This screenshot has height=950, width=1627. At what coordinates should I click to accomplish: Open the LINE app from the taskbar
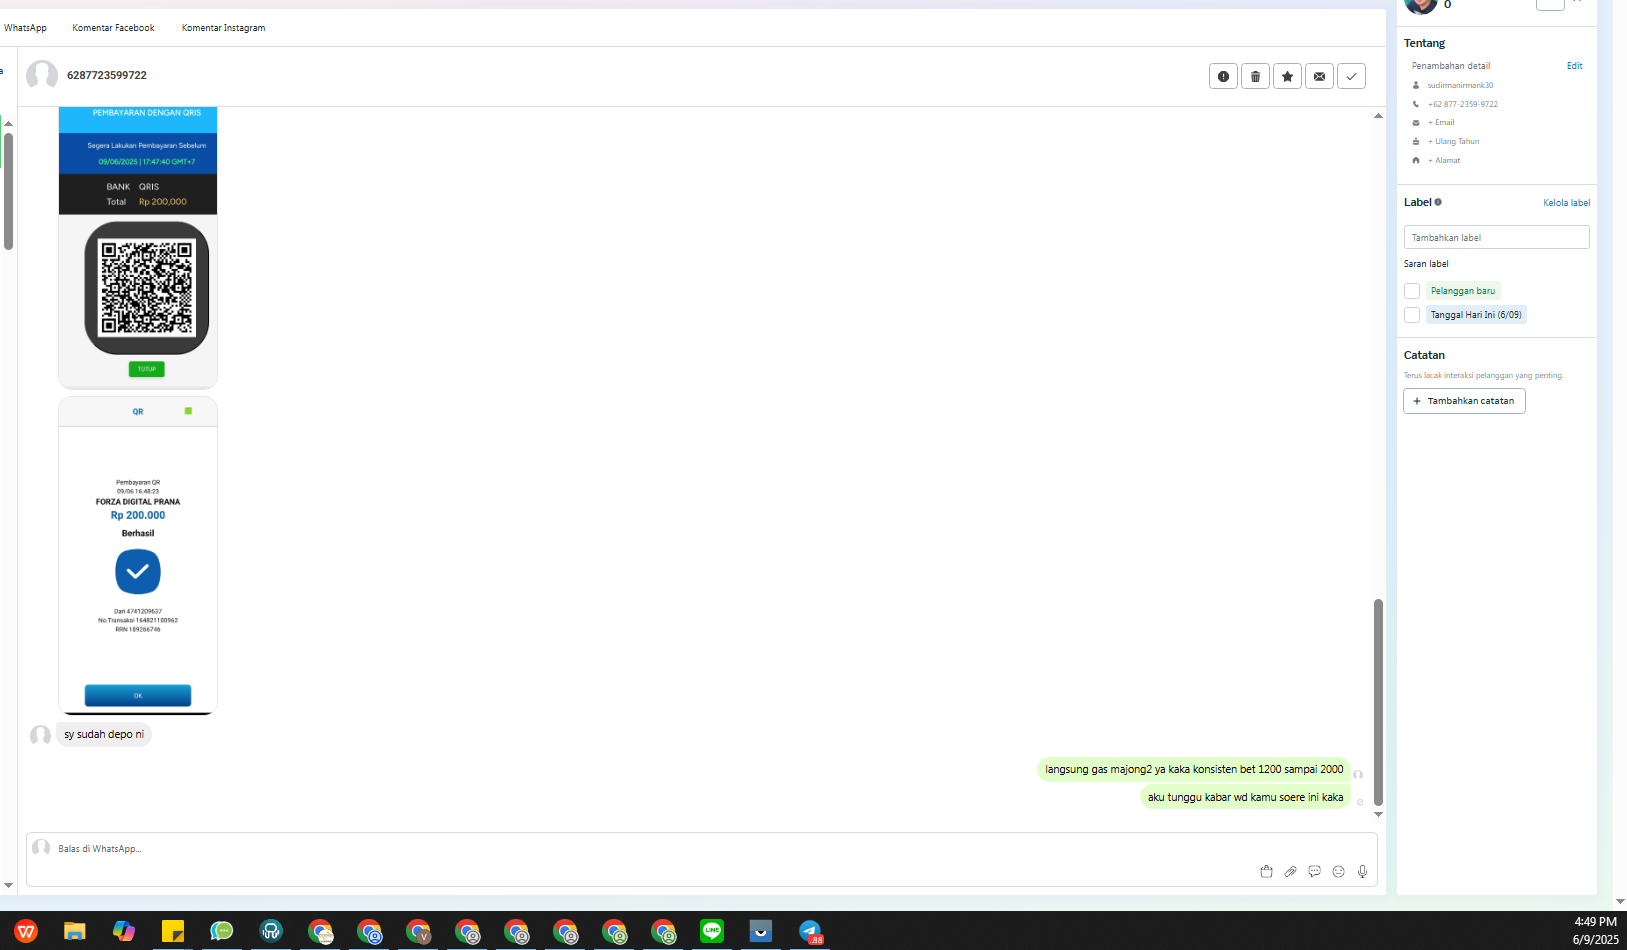[712, 931]
